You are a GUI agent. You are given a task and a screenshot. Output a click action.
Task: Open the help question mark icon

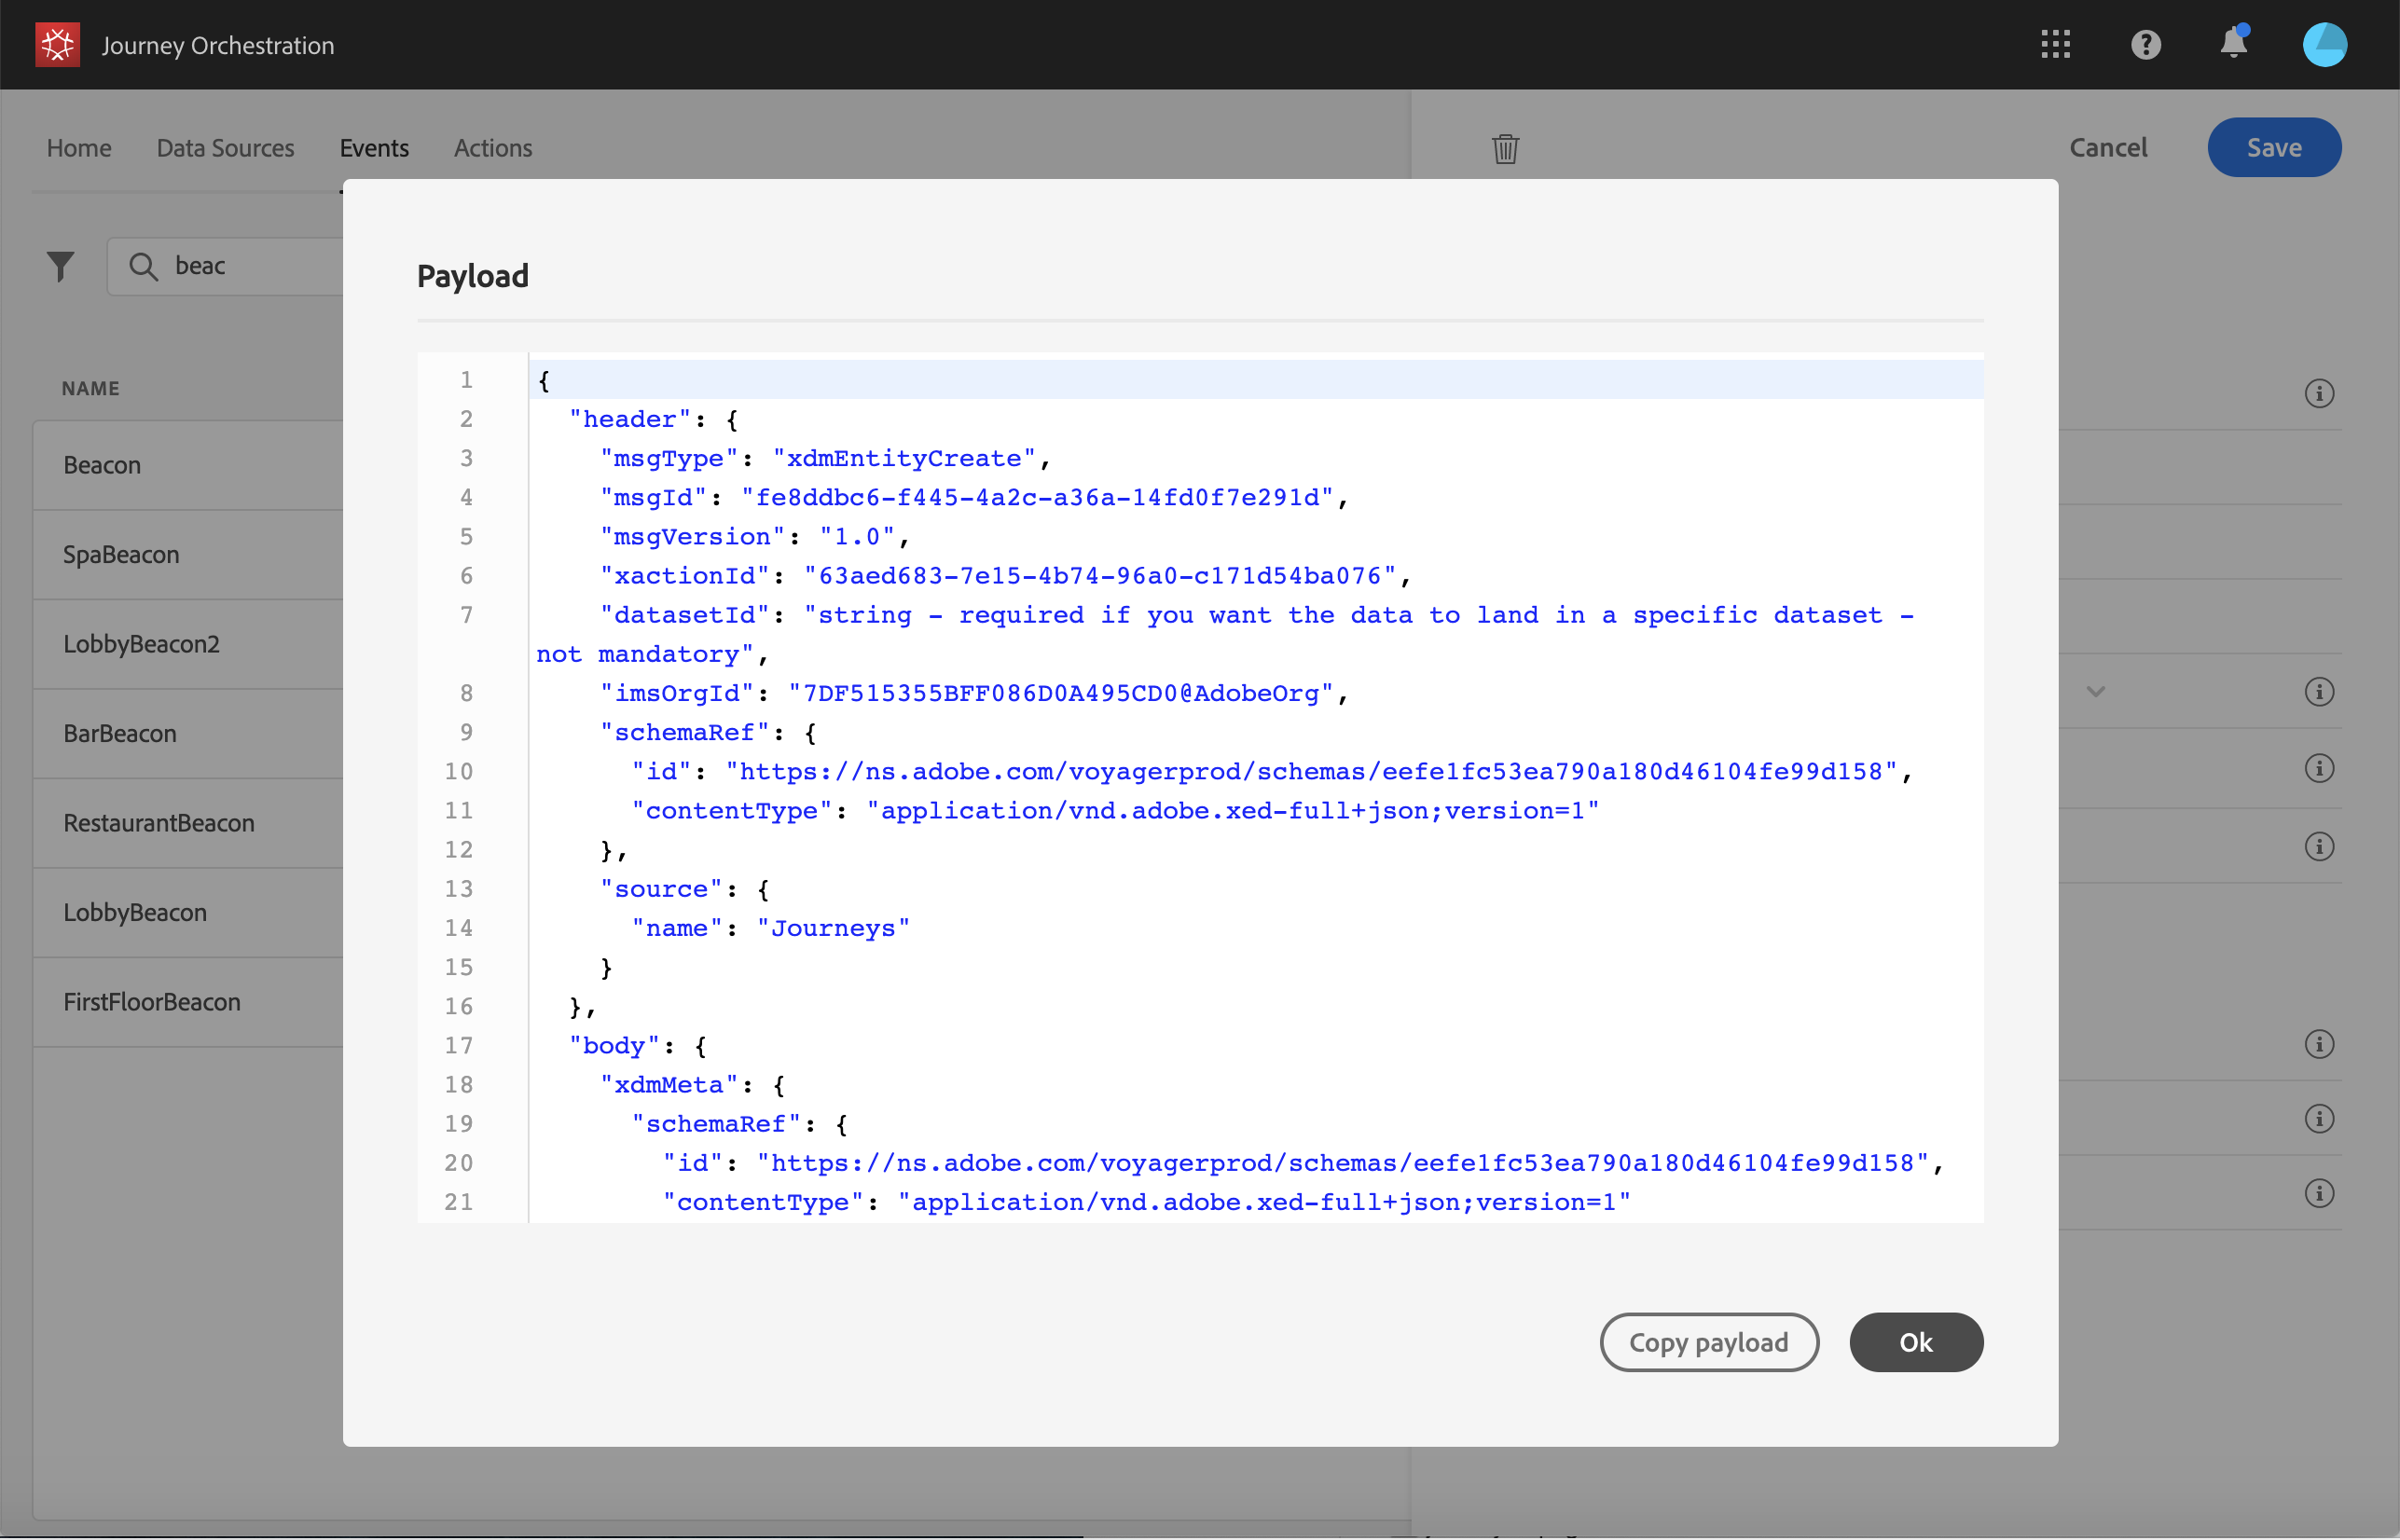(x=2145, y=45)
